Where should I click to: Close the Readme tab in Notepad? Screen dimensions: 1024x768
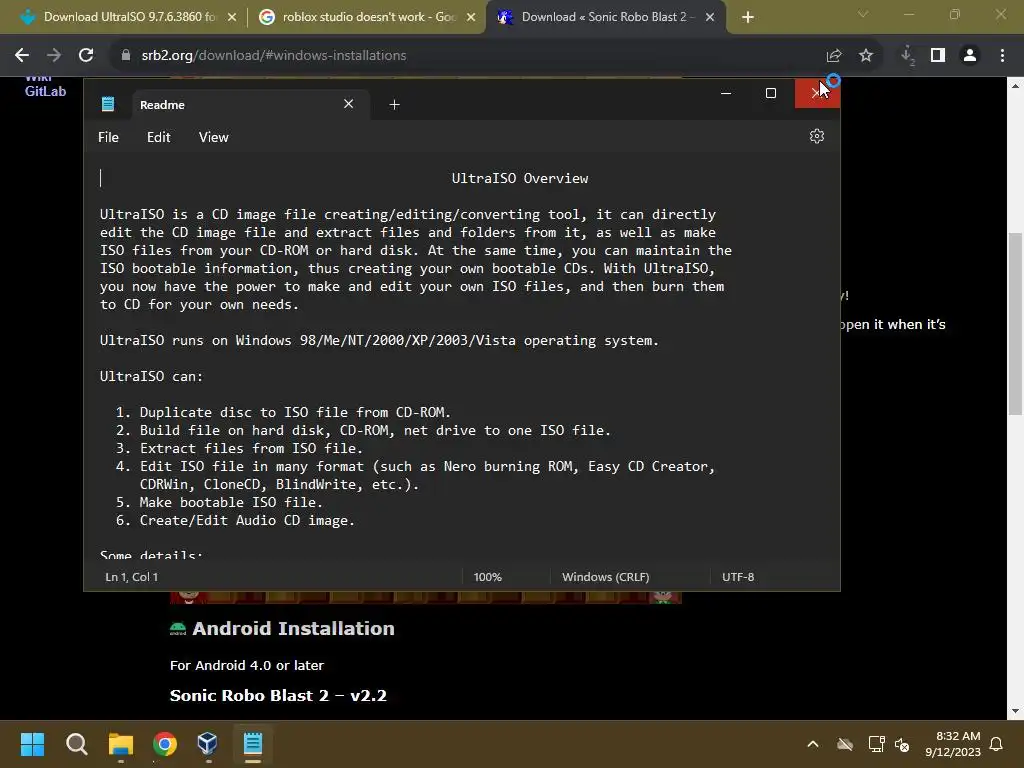349,104
